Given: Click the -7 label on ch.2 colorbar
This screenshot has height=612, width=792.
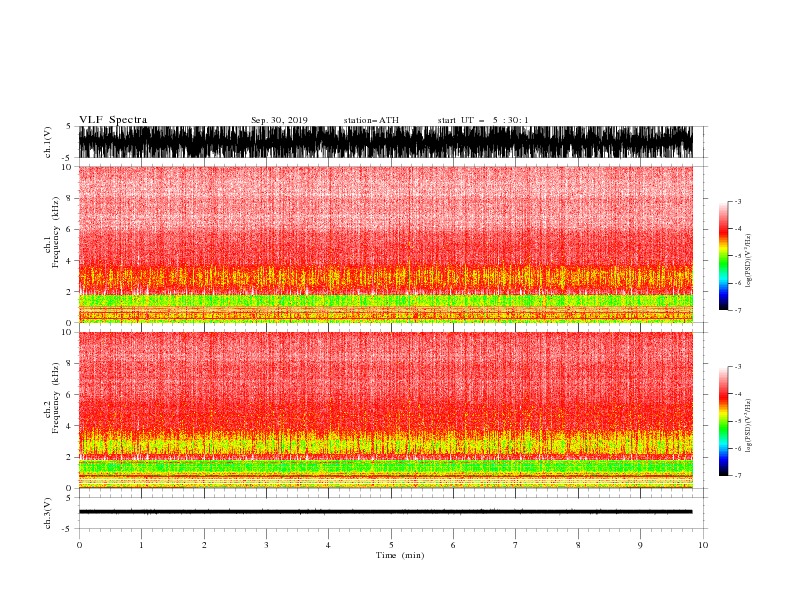Looking at the screenshot, I should tap(737, 475).
